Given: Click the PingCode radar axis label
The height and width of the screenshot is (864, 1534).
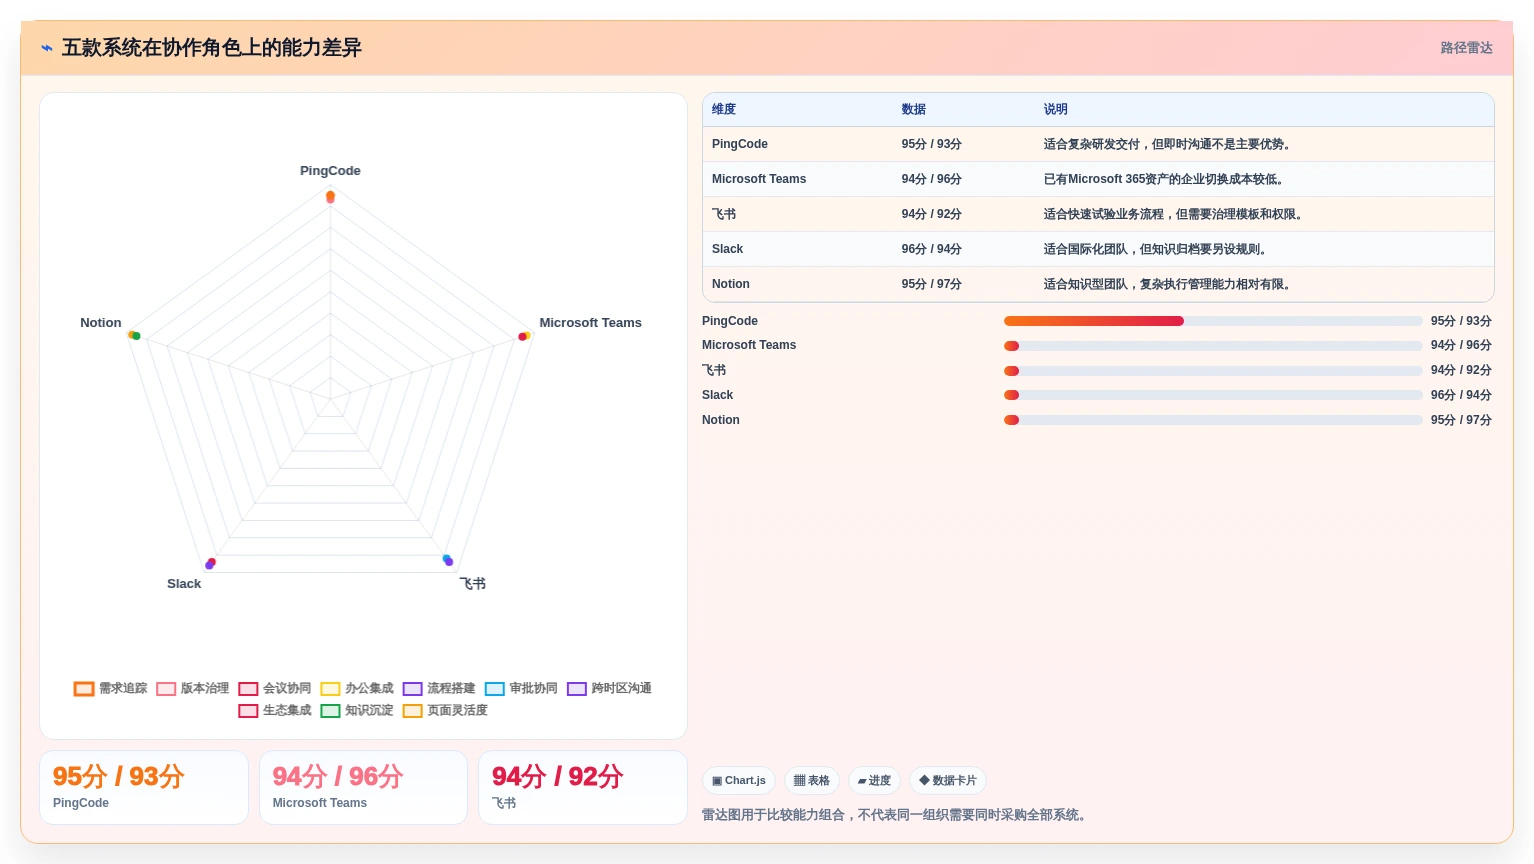Looking at the screenshot, I should click(x=330, y=171).
